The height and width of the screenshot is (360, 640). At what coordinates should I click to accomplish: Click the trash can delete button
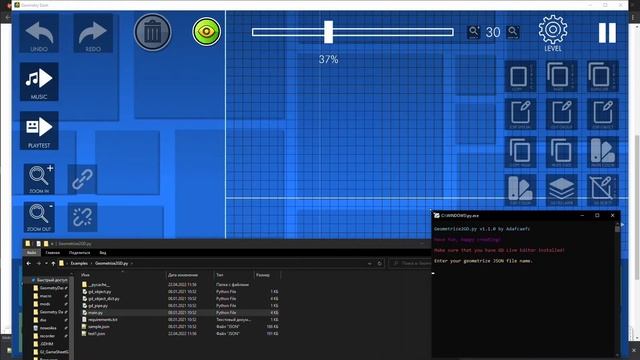153,32
